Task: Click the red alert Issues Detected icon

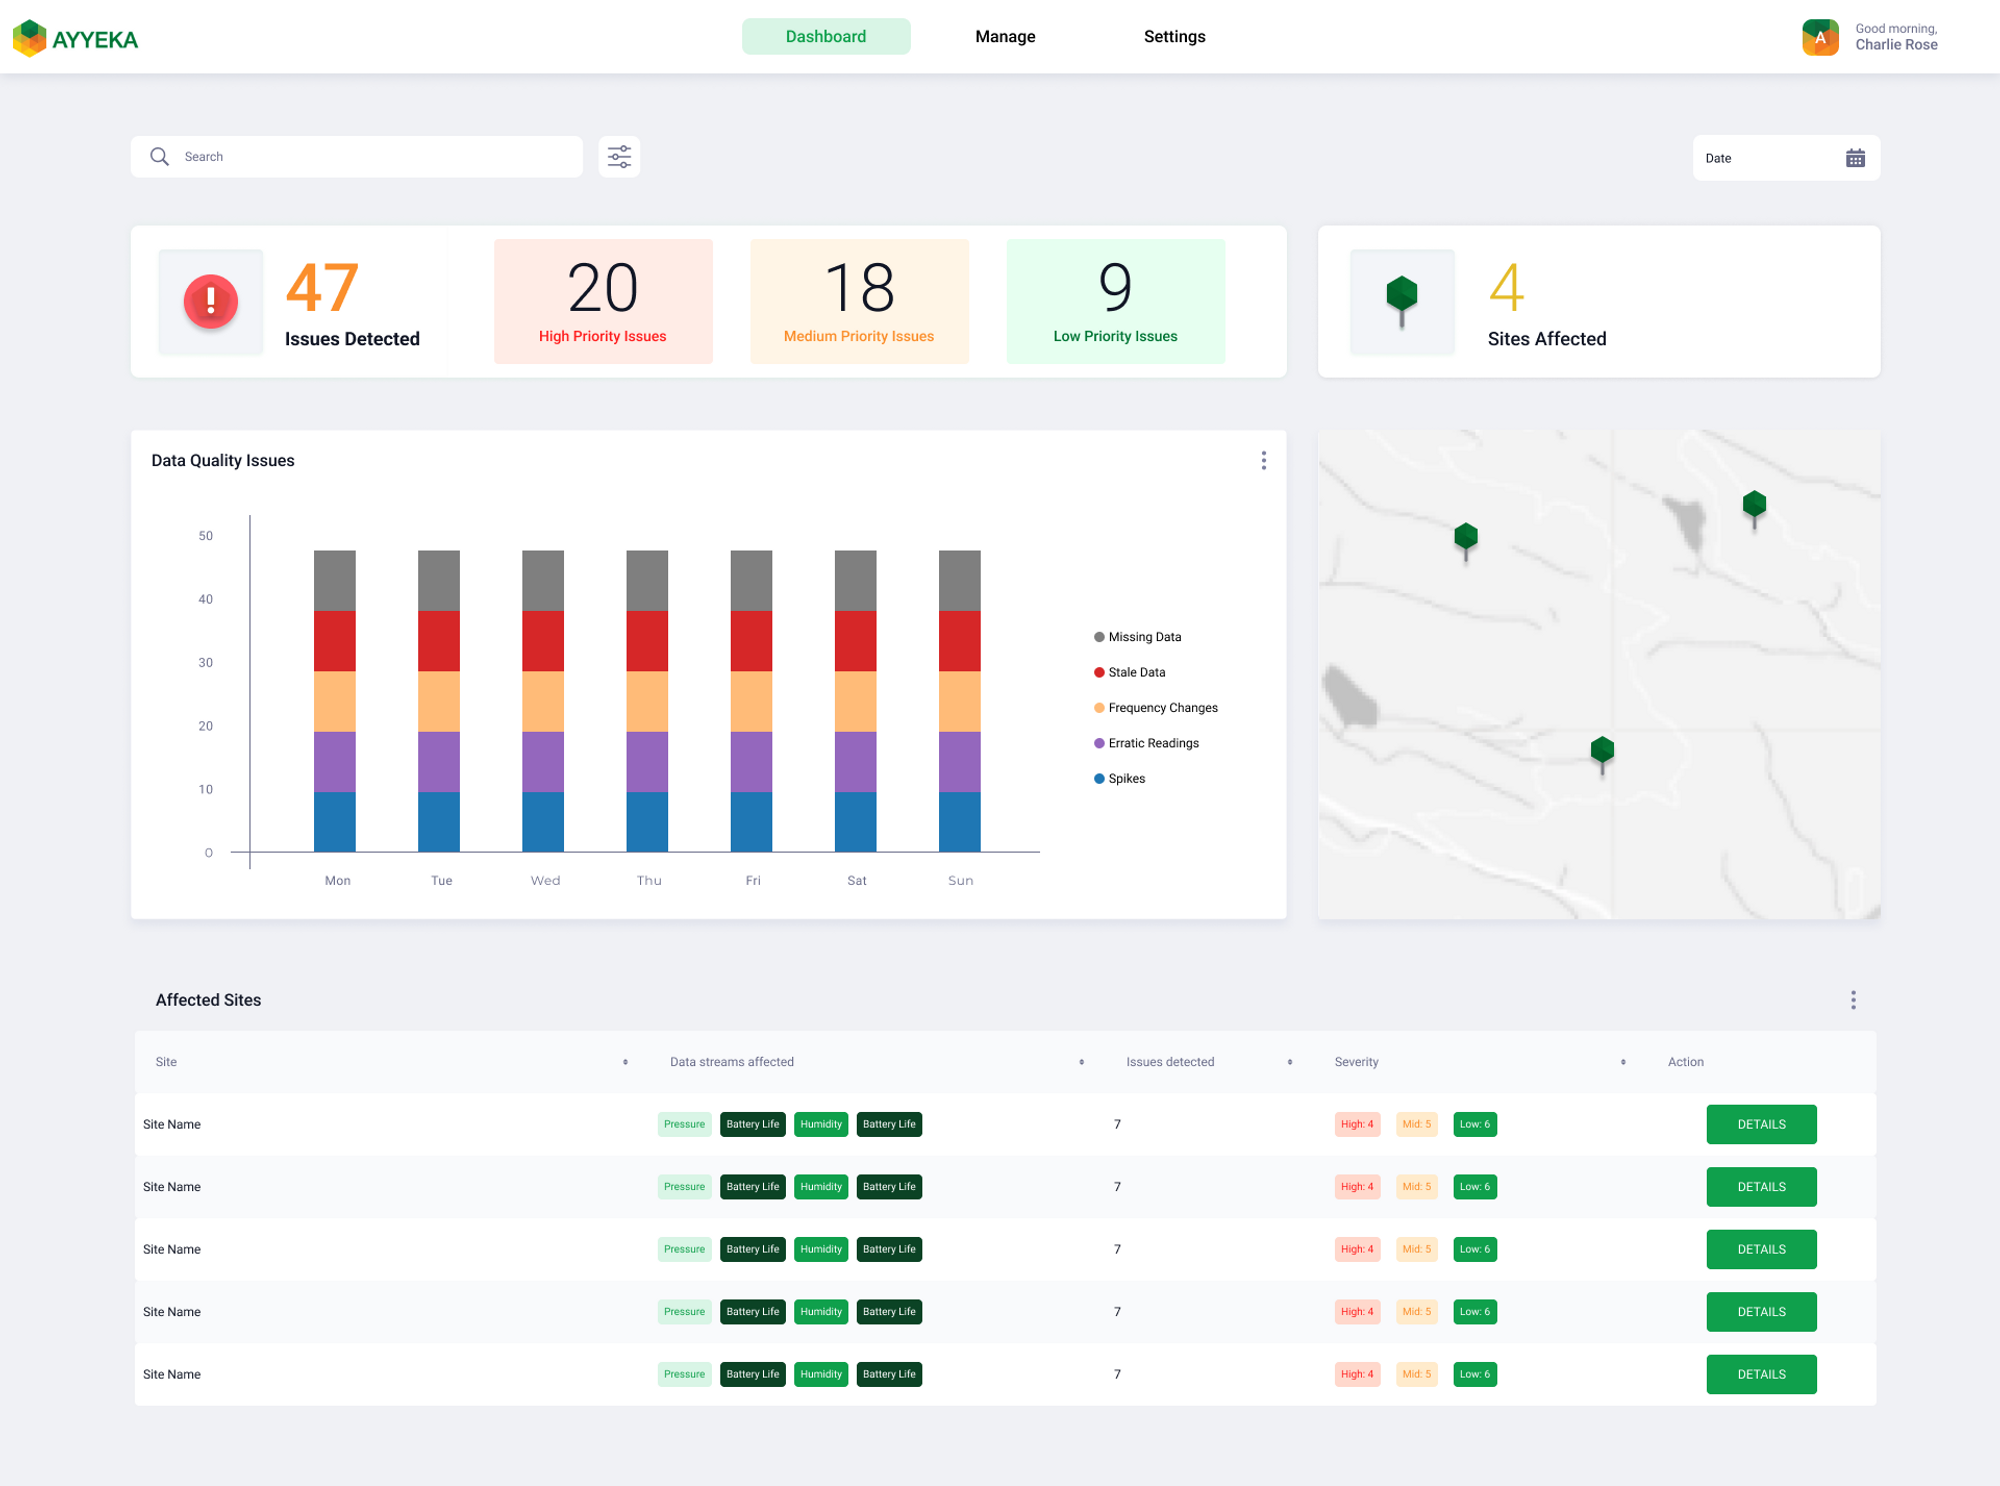Action: (211, 301)
